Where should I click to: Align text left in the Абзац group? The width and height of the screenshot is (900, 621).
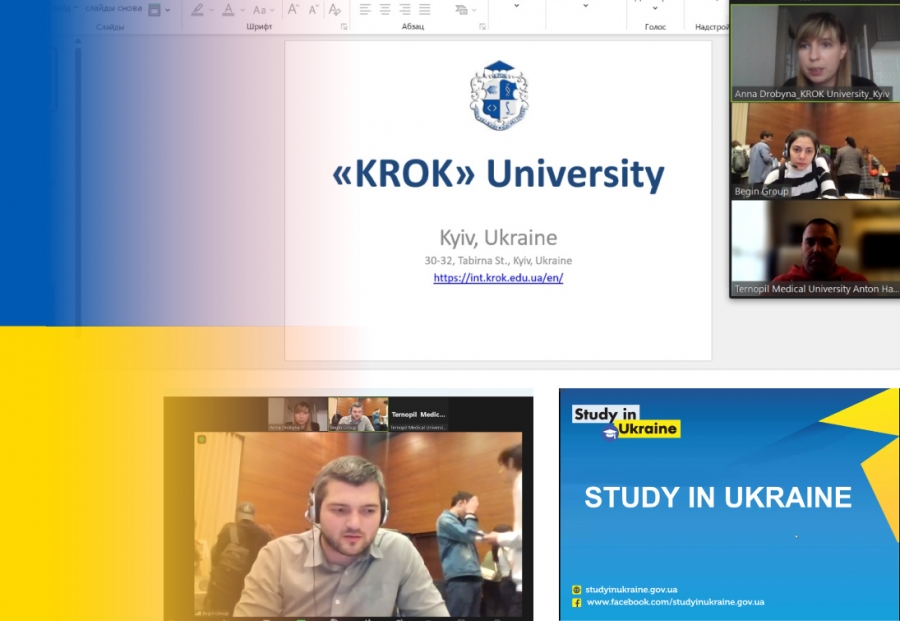pos(365,9)
